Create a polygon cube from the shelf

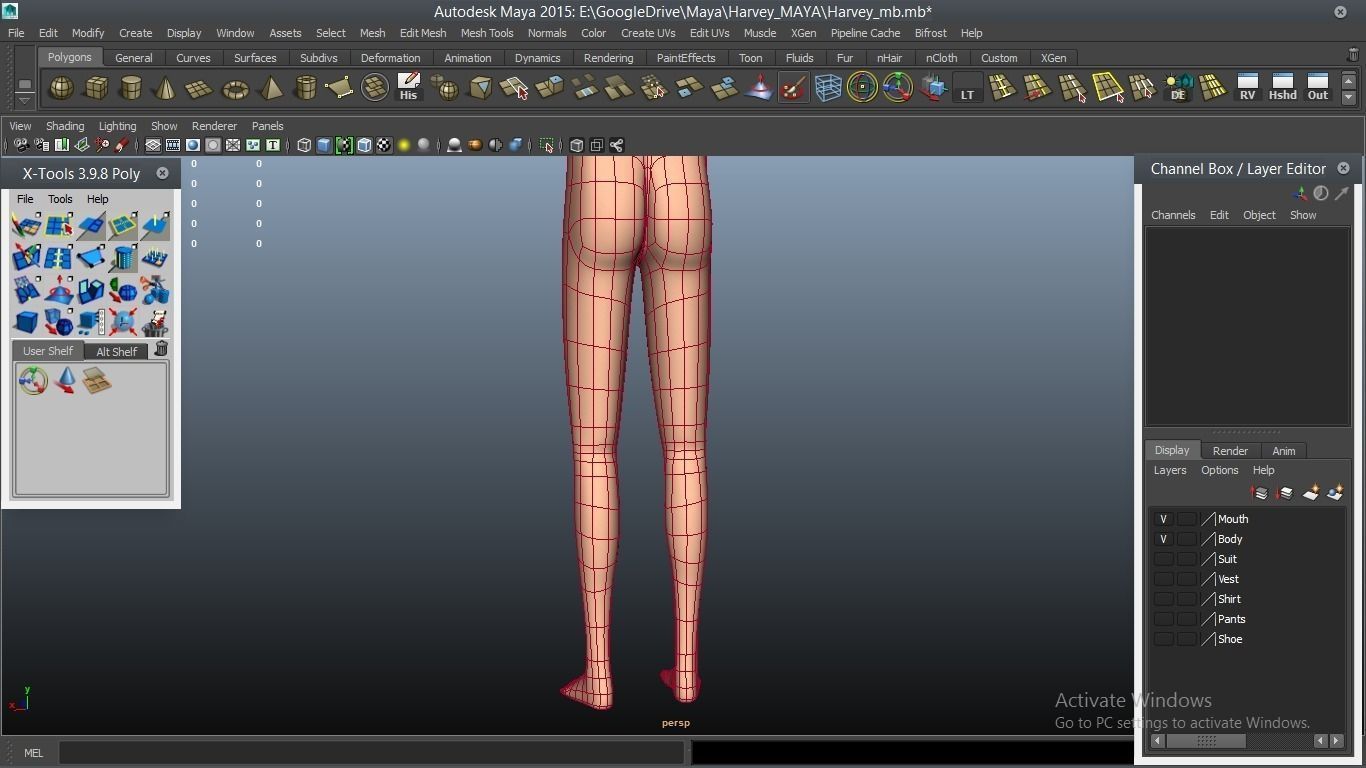click(x=96, y=88)
